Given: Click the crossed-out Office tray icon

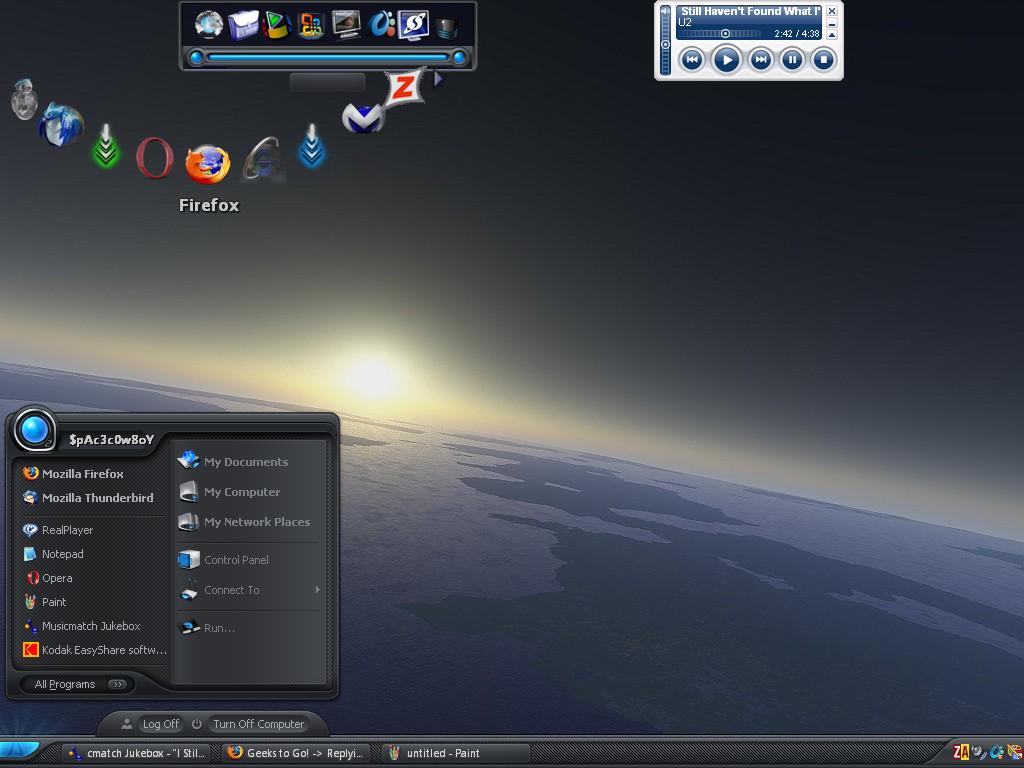Looking at the screenshot, I should 1014,752.
